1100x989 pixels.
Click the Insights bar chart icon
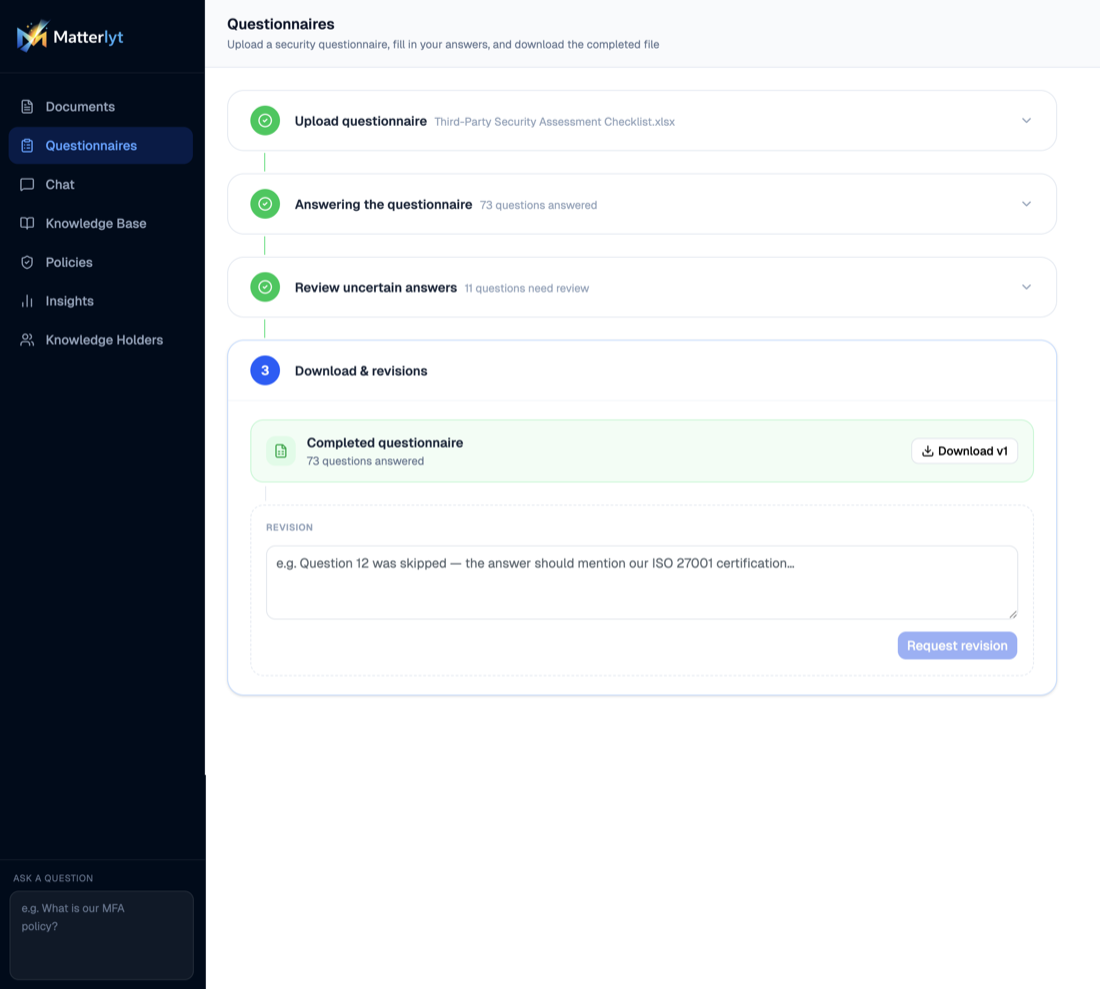pos(27,301)
